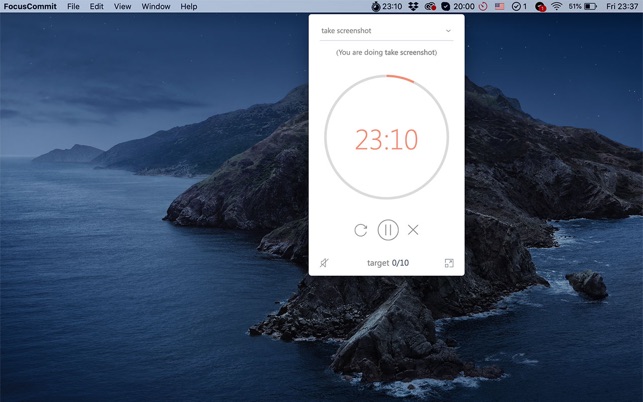The width and height of the screenshot is (643, 402).
Task: Open the task selector dropdown arrow
Action: (448, 31)
